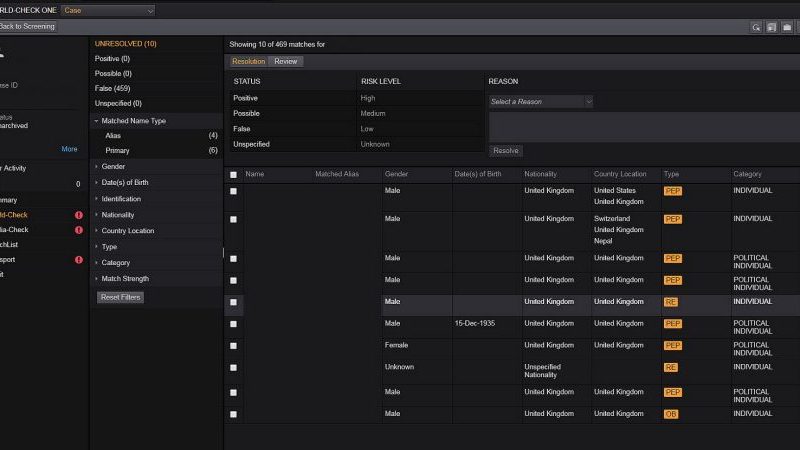Check the box for the first match row
The width and height of the screenshot is (800, 450).
[x=234, y=191]
